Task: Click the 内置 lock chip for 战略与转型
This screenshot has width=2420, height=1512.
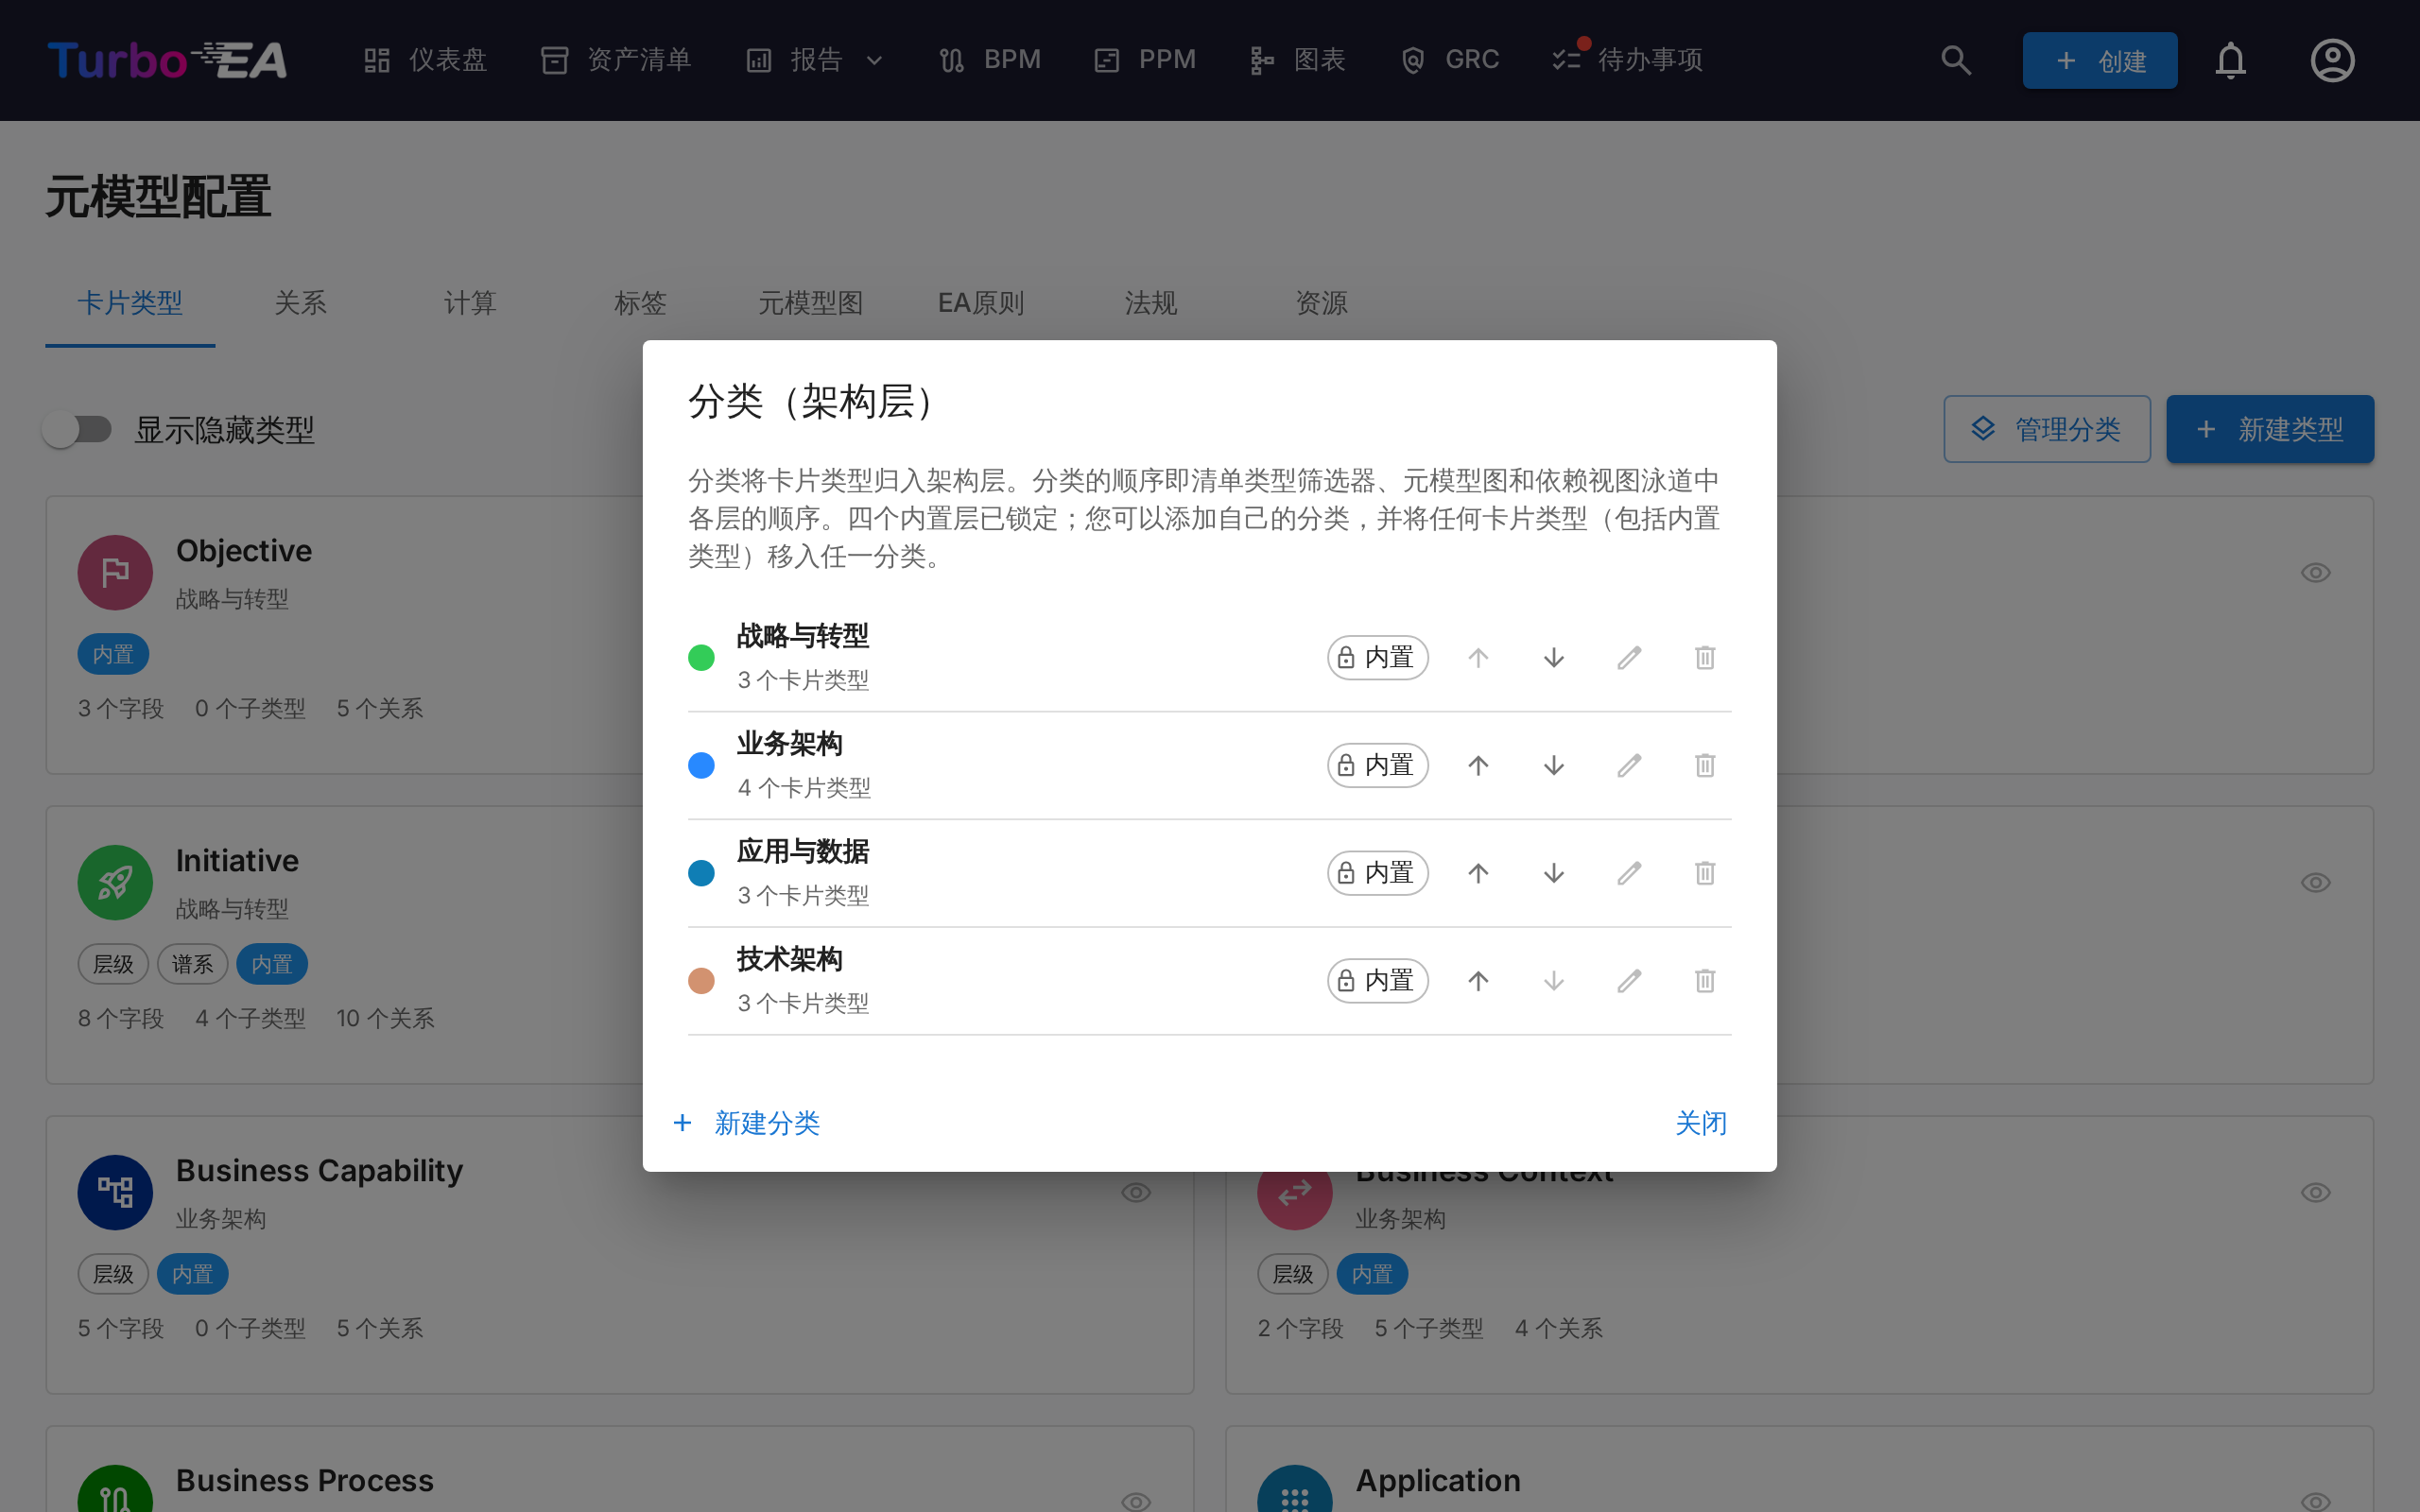Action: click(1377, 658)
